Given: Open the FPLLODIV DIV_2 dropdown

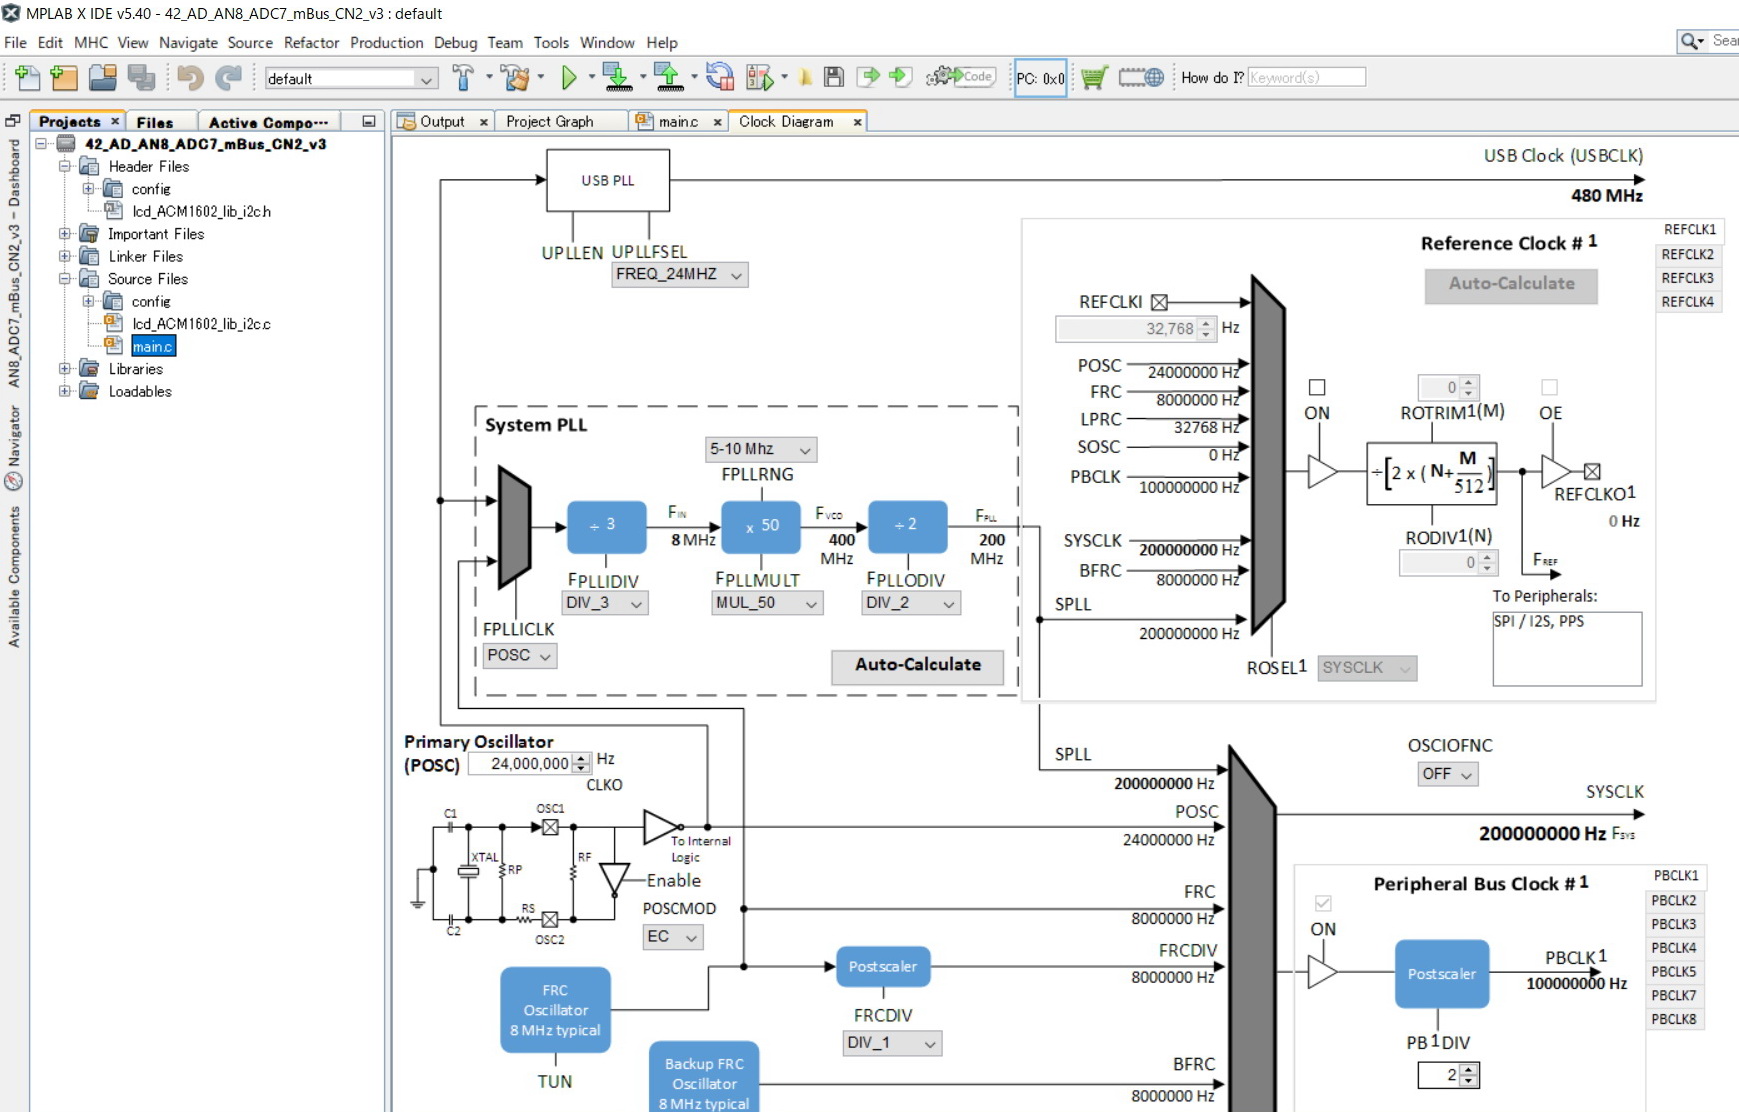Looking at the screenshot, I should click(x=911, y=603).
